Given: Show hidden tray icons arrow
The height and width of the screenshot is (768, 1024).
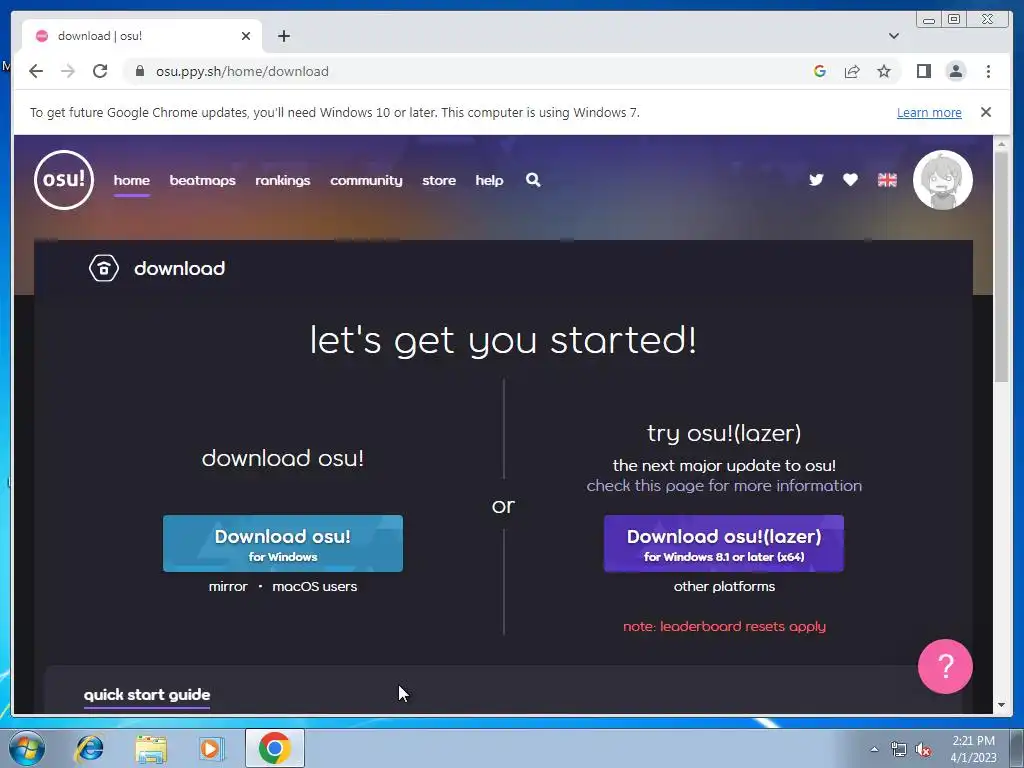Looking at the screenshot, I should [874, 749].
